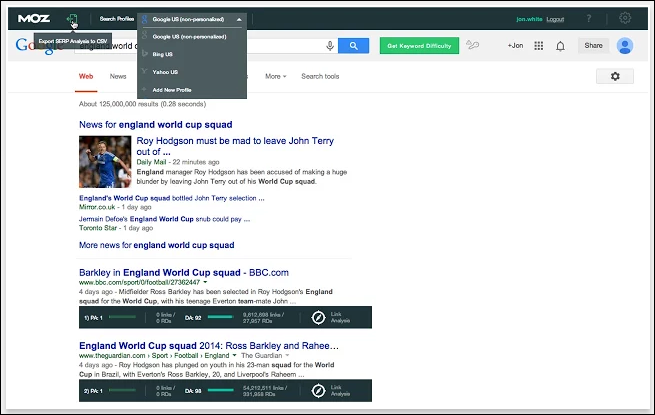Image resolution: width=655 pixels, height=415 pixels.
Task: Click 'Football' breadcrumb in Guardian URL
Action: 186,355
